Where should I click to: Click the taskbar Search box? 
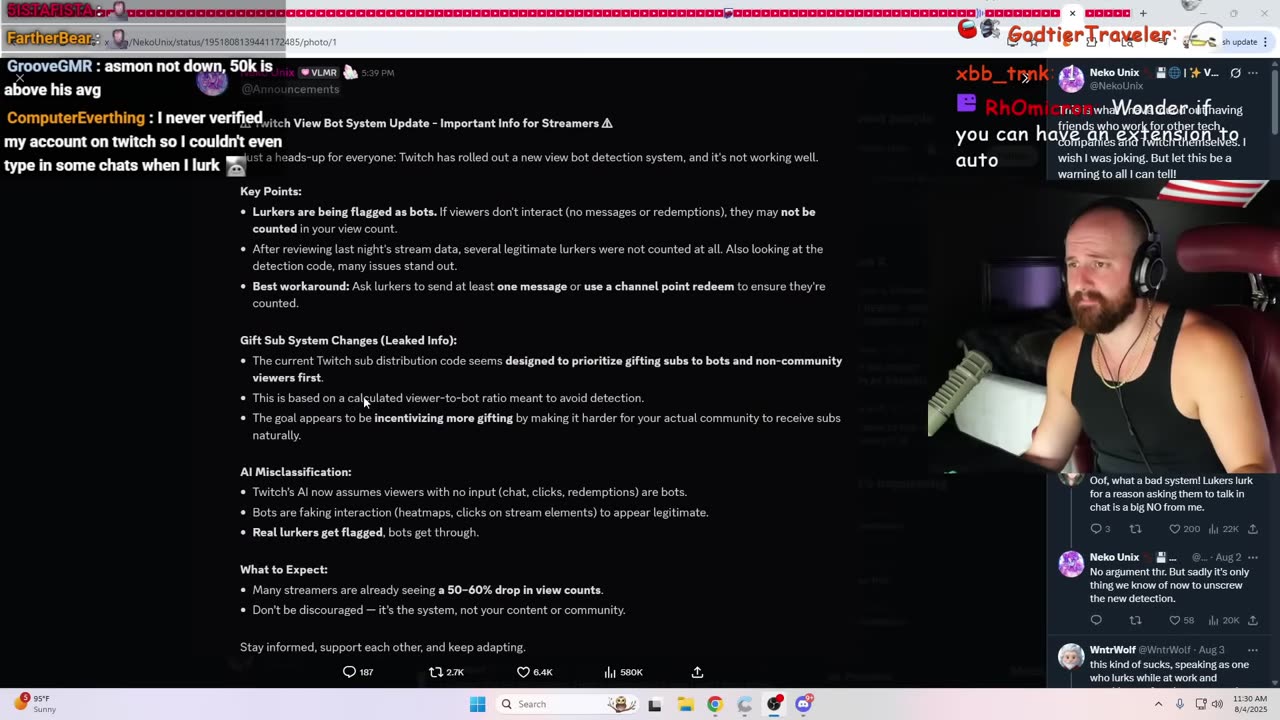pos(568,704)
